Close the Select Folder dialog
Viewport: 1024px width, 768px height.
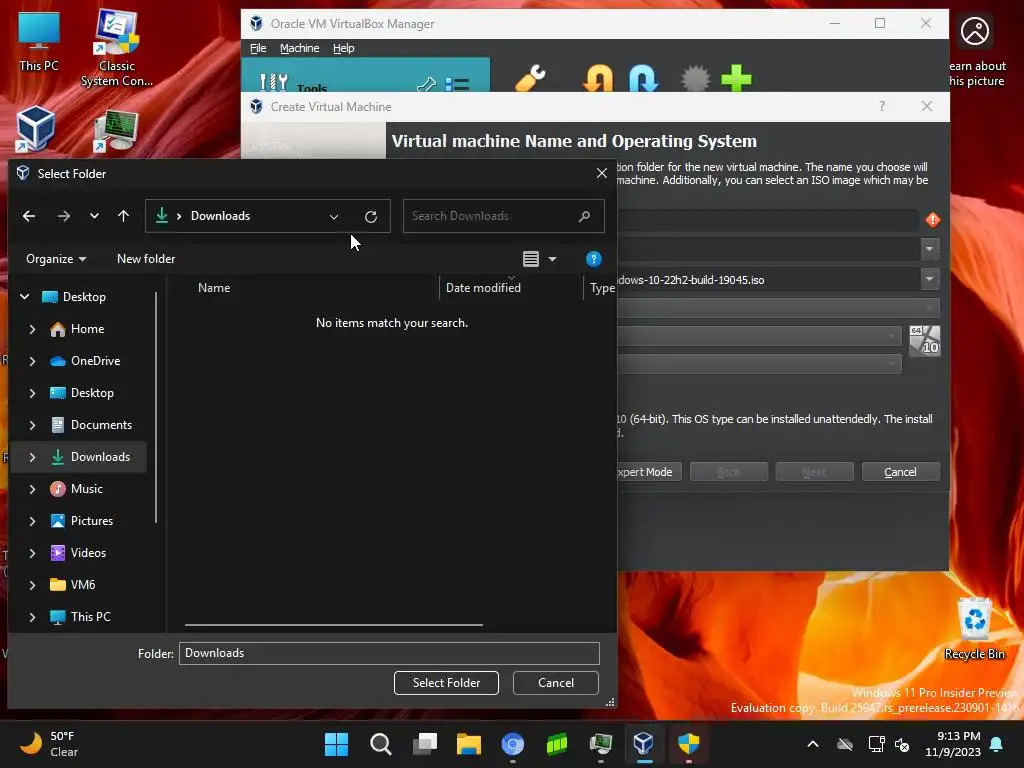tap(601, 174)
